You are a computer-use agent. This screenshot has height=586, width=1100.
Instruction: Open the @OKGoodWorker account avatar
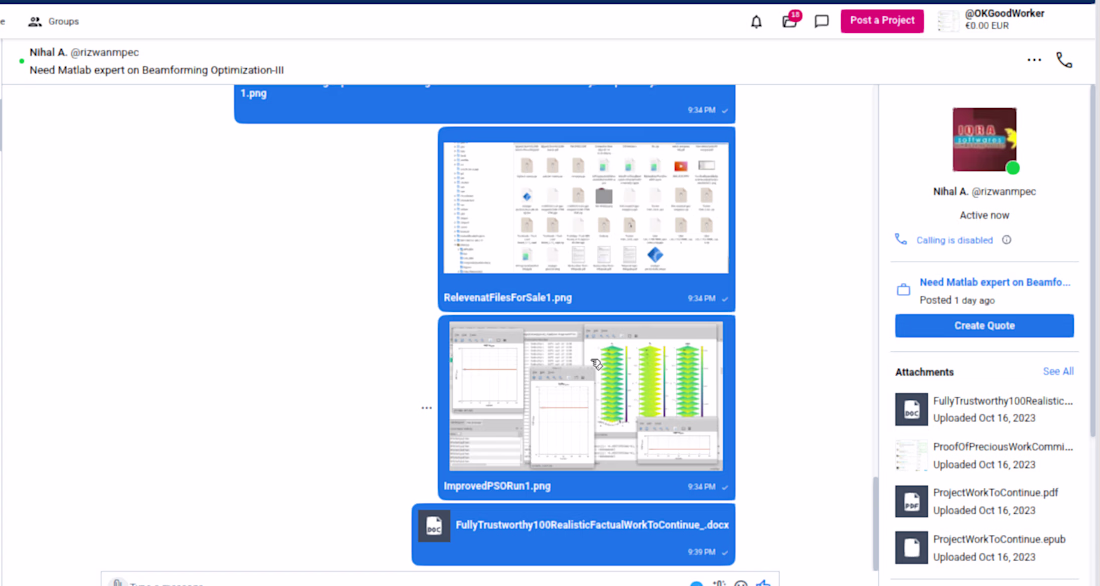948,21
